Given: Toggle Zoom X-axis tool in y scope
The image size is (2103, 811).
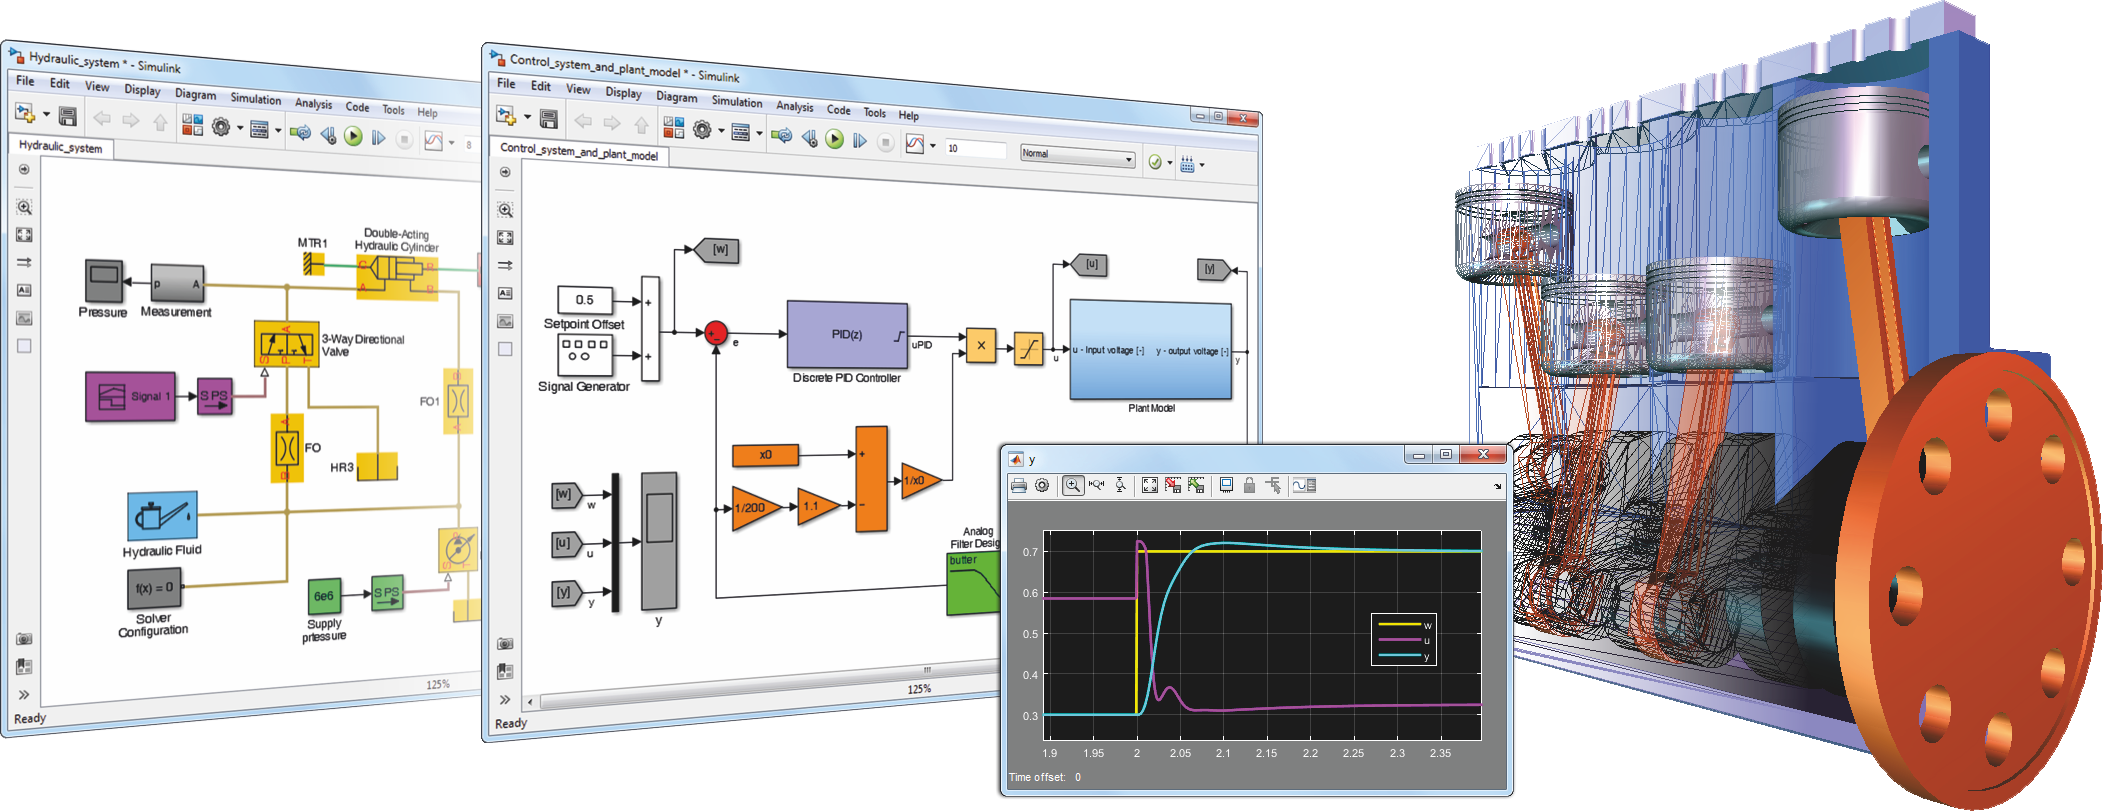Looking at the screenshot, I should (x=1097, y=485).
